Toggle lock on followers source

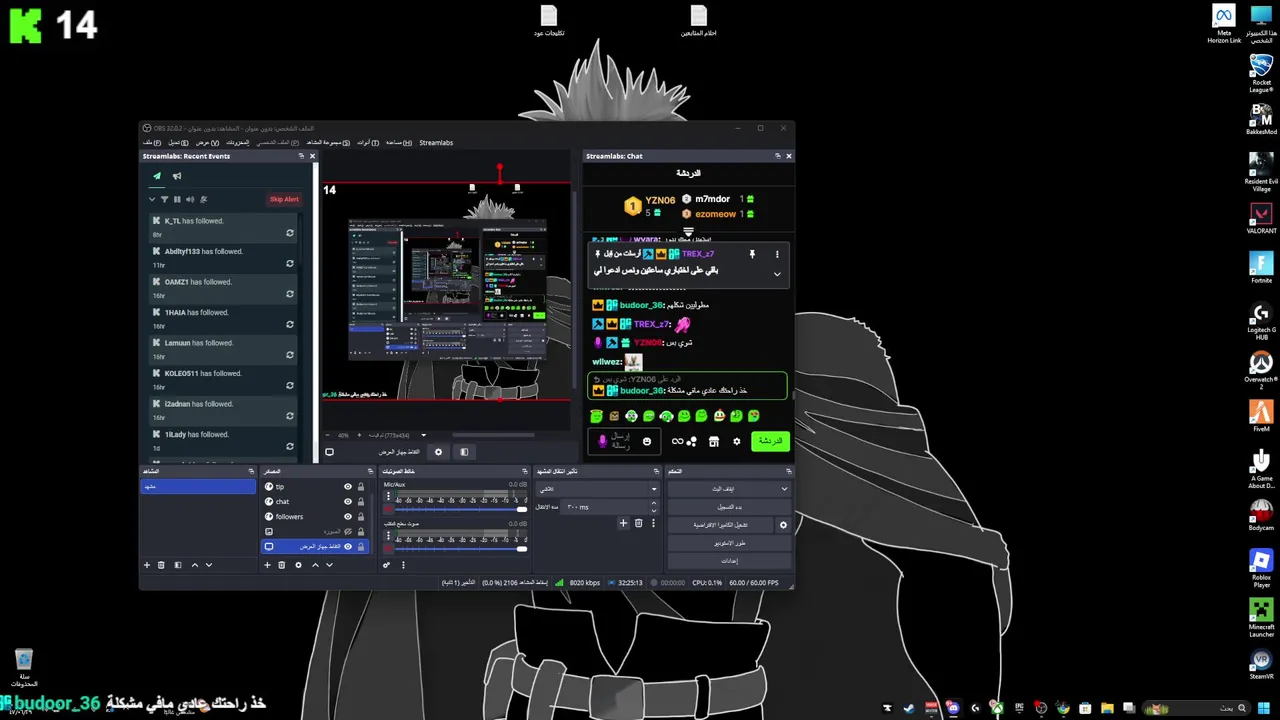point(361,517)
